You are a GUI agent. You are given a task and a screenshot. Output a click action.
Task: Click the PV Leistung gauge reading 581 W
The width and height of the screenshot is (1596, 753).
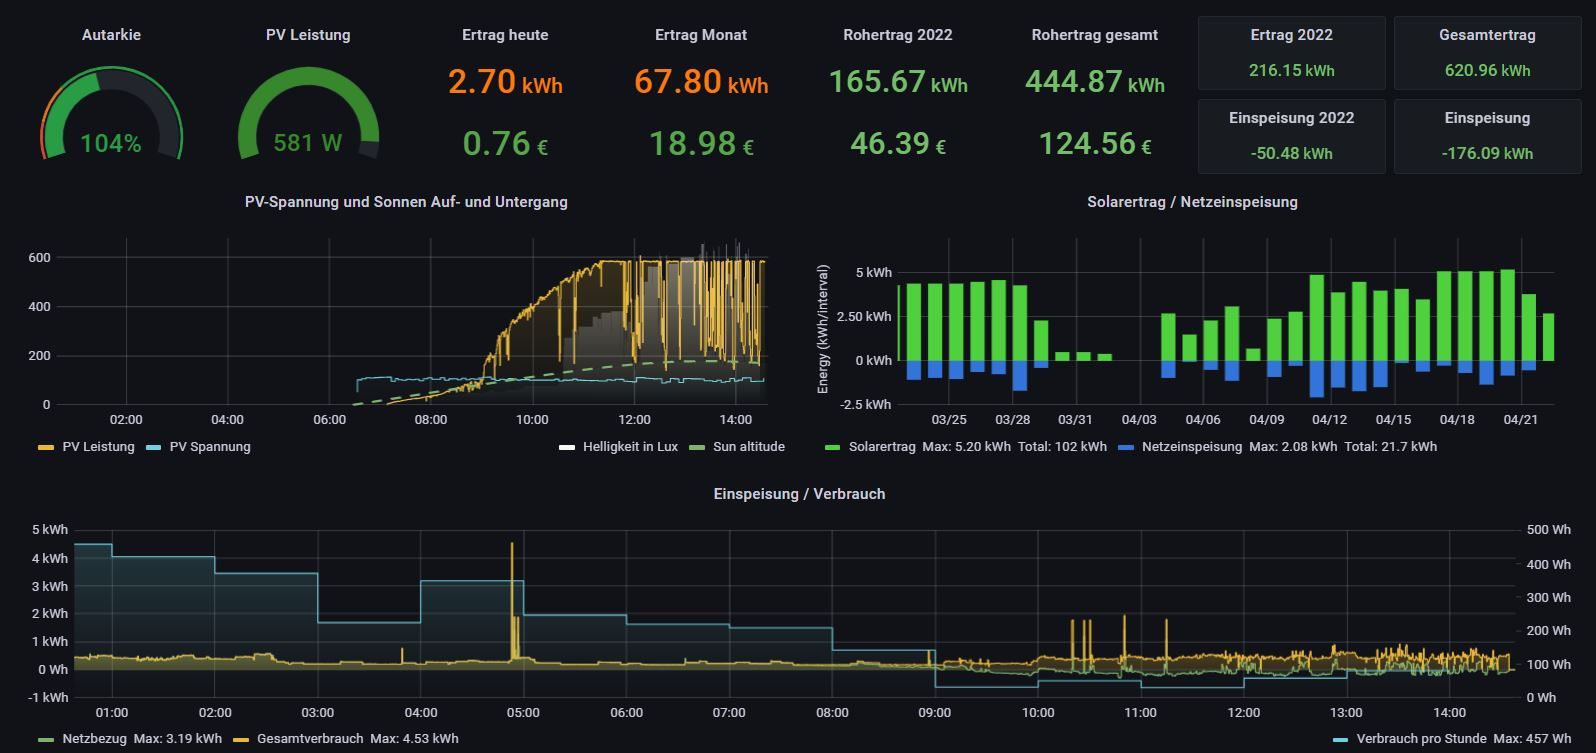308,144
